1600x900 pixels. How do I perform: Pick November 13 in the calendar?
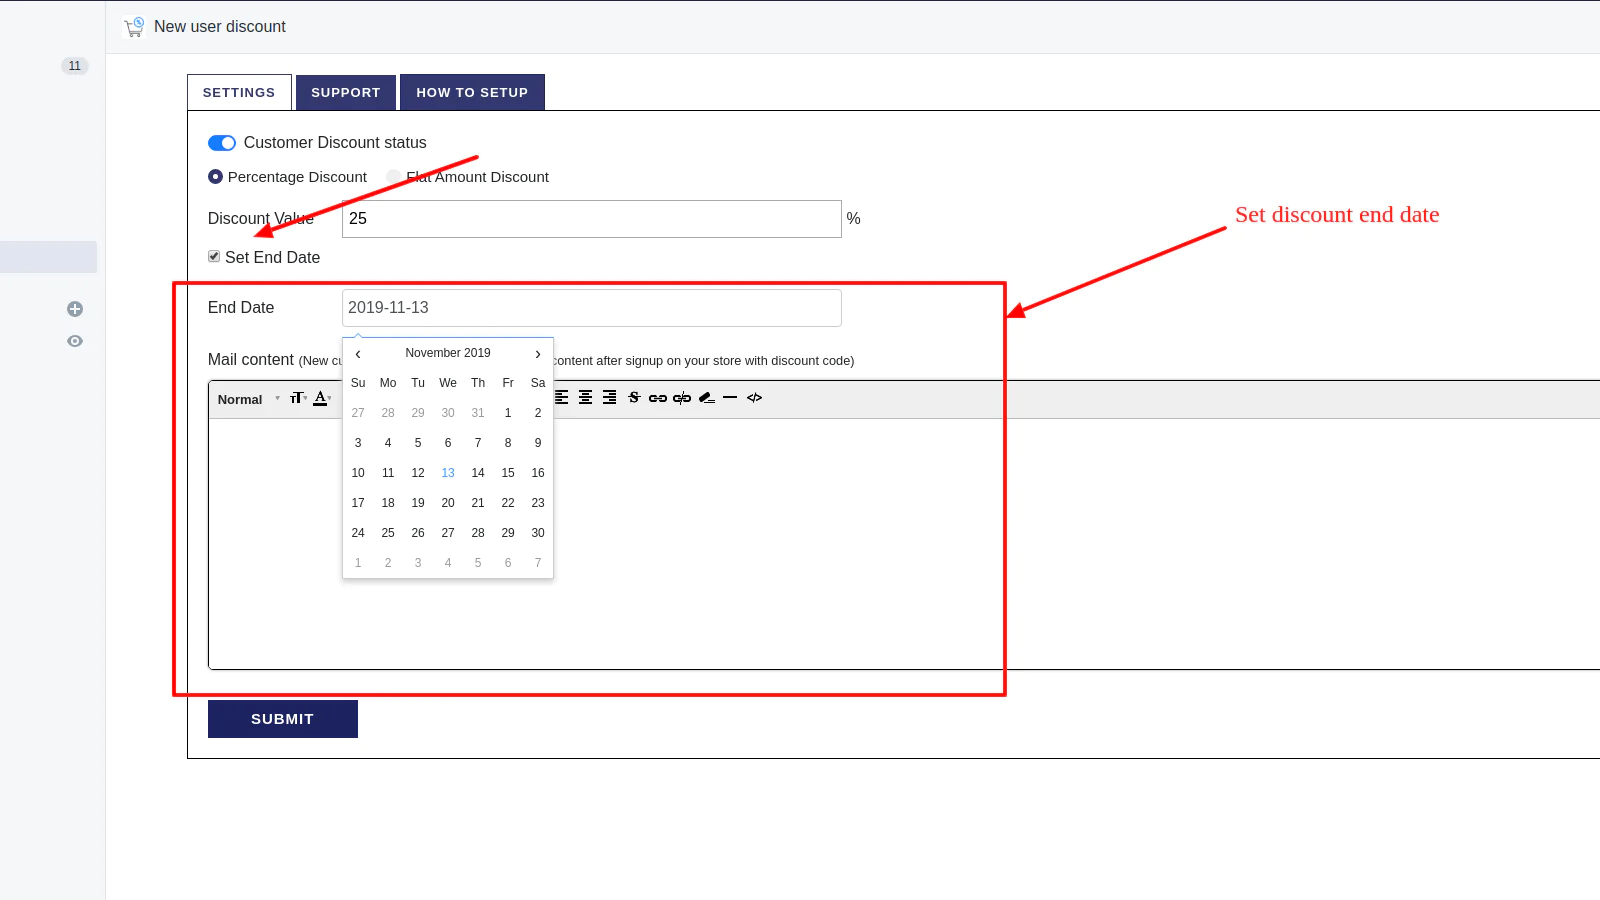pyautogui.click(x=448, y=473)
